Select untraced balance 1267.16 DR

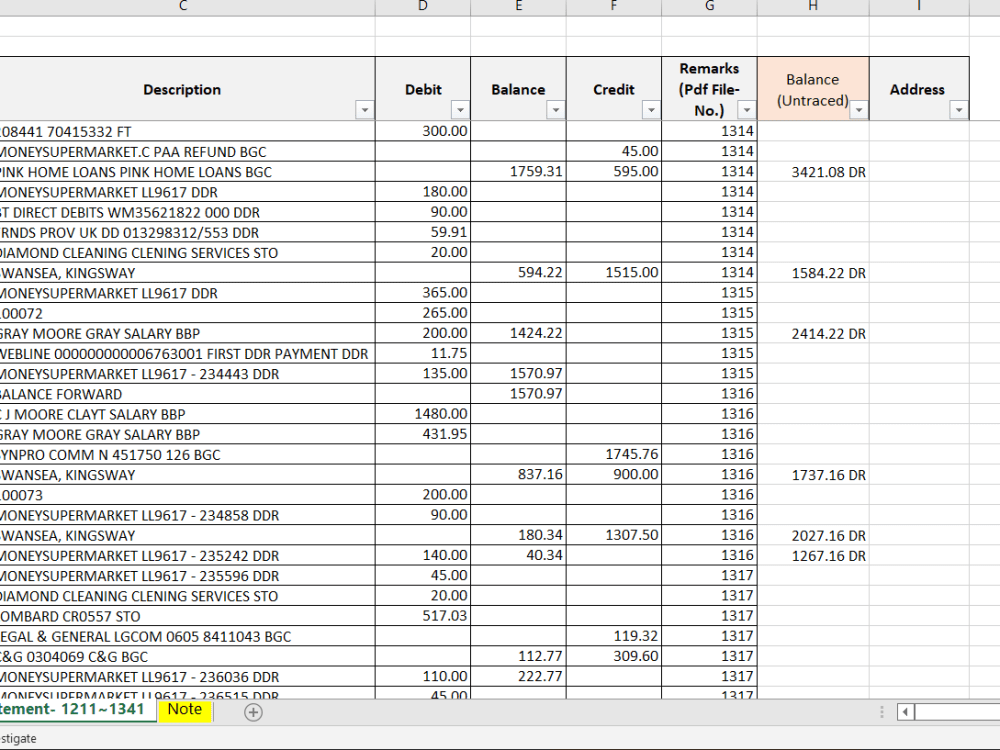[x=813, y=555]
